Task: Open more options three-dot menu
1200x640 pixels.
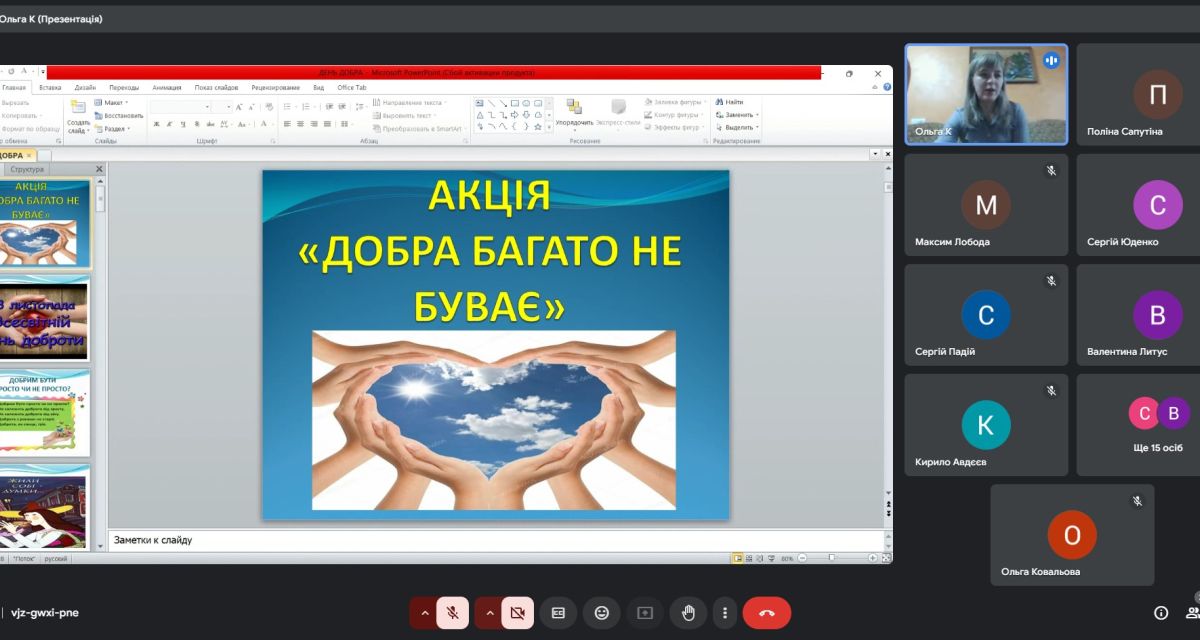Action: 725,613
